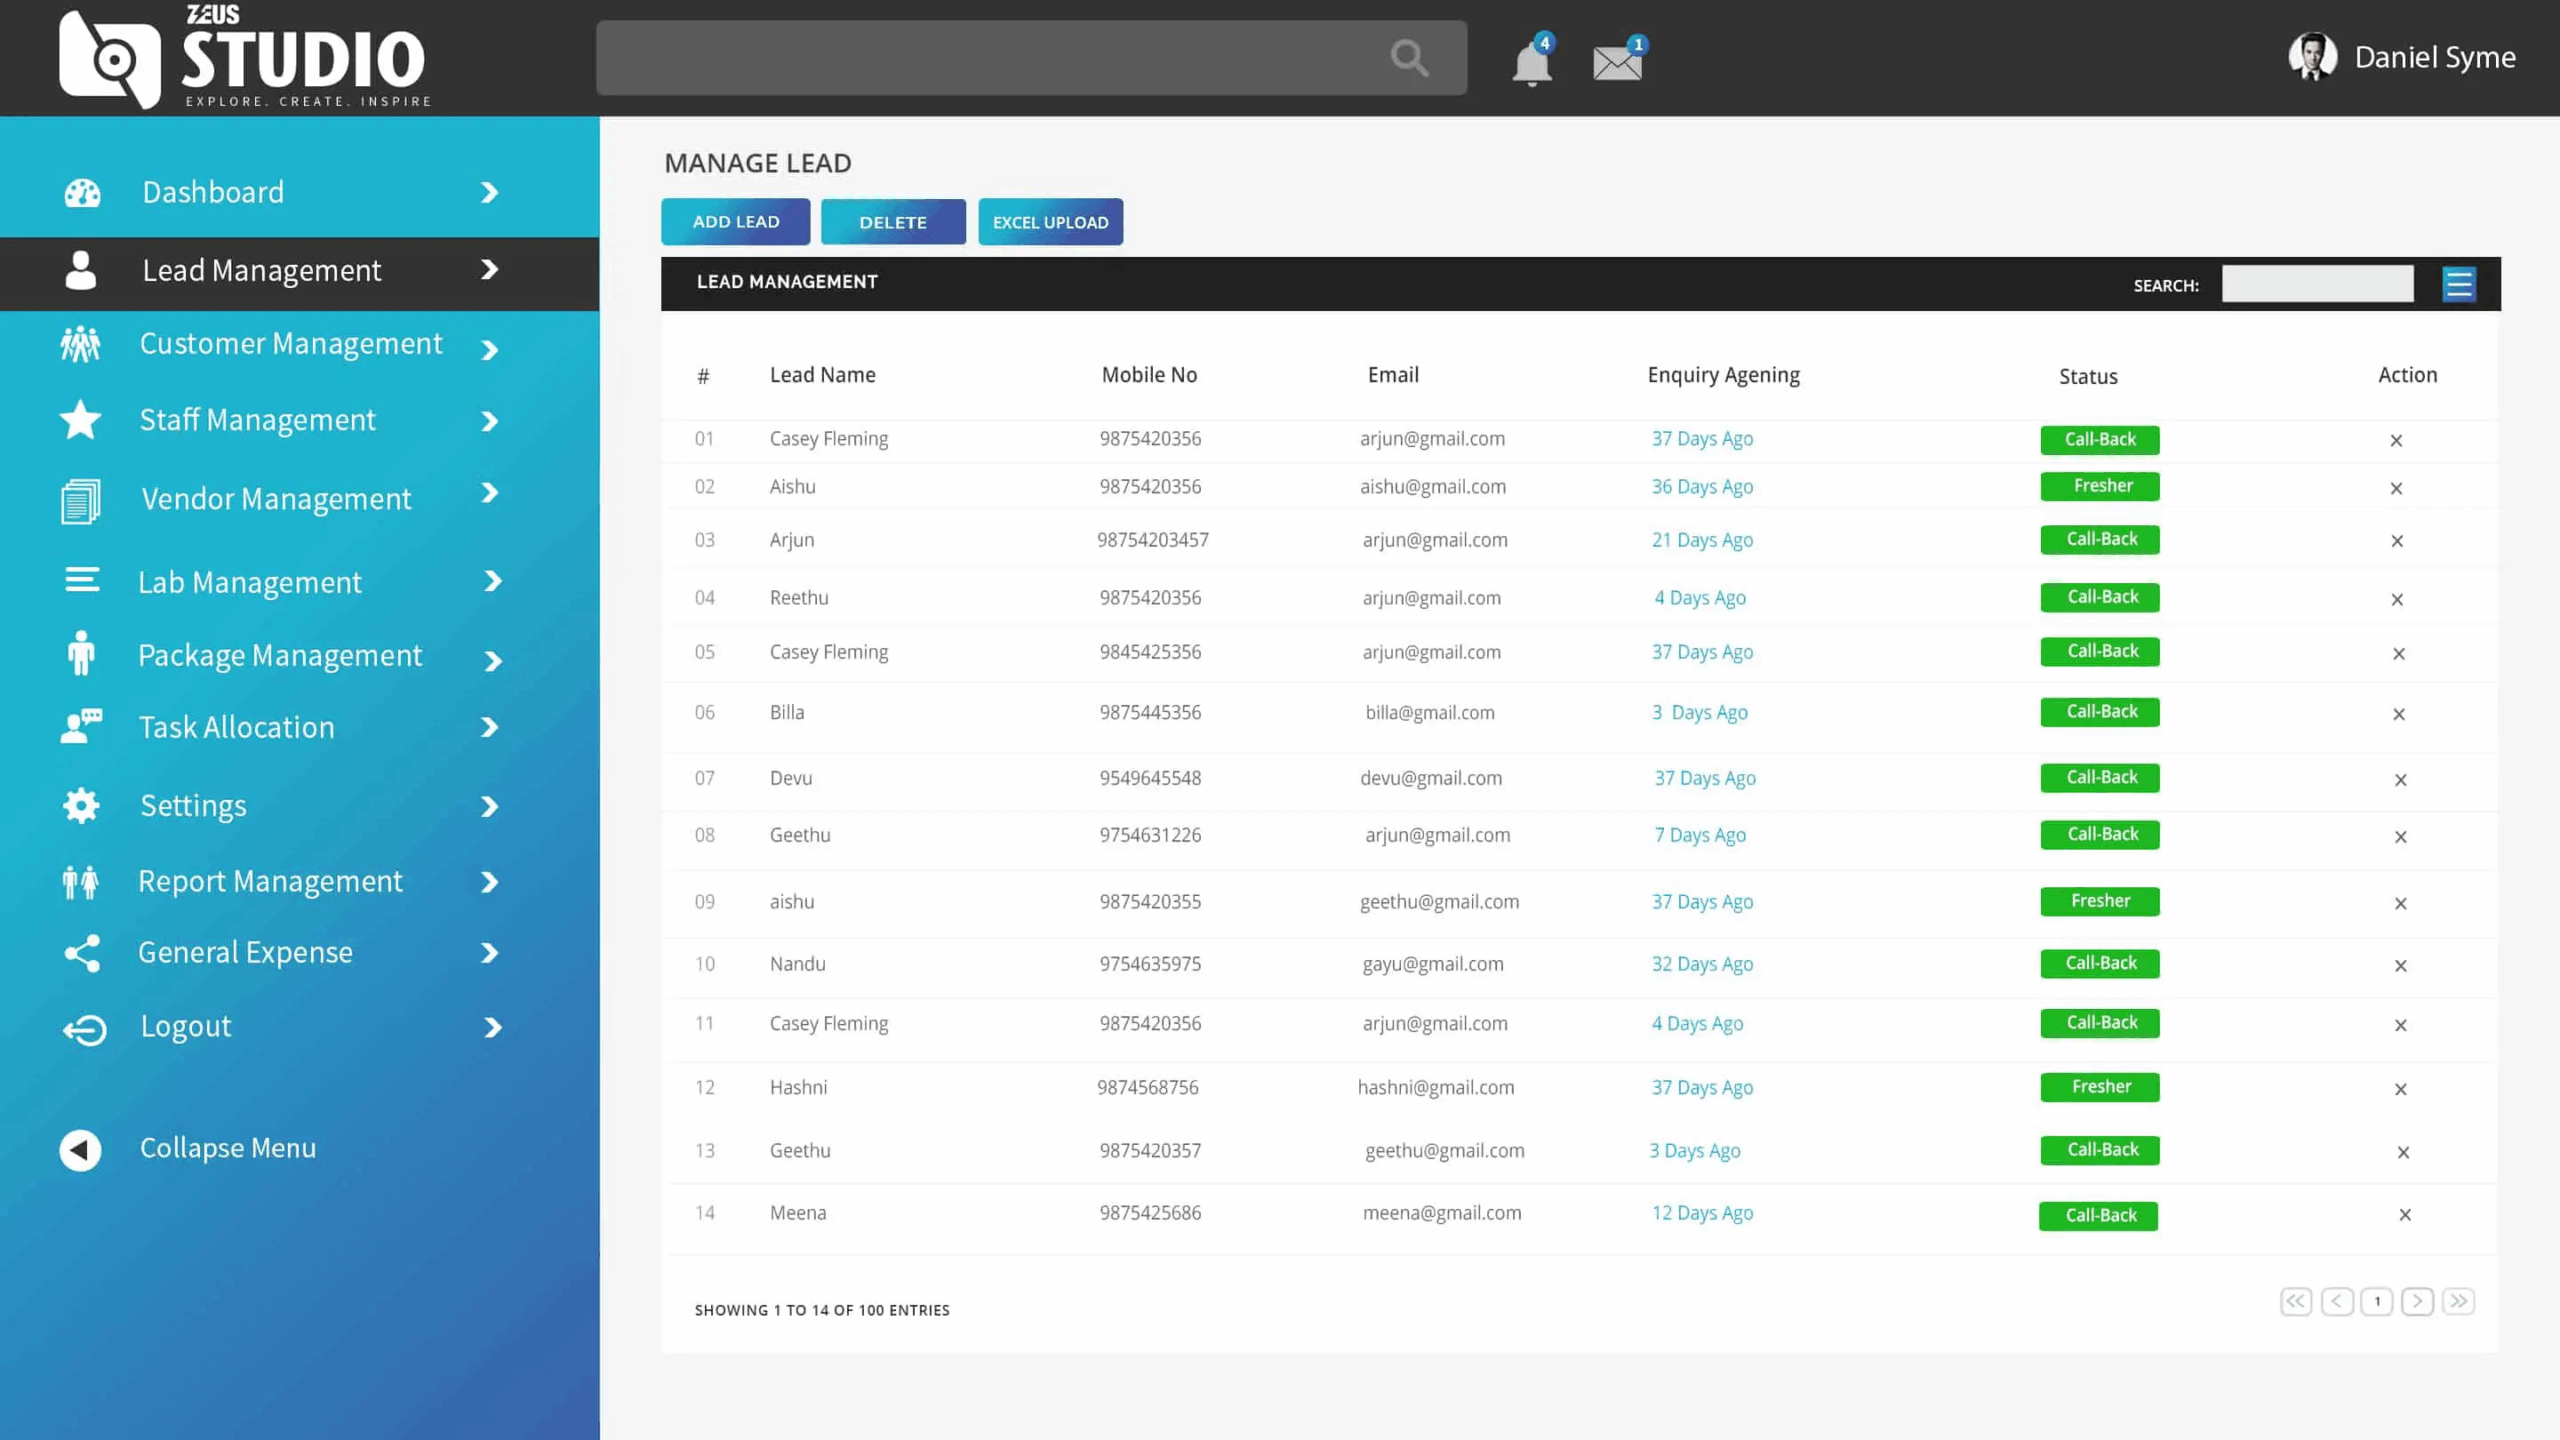Delete Devu row with X icon
This screenshot has height=1440, width=2560.
tap(2401, 780)
